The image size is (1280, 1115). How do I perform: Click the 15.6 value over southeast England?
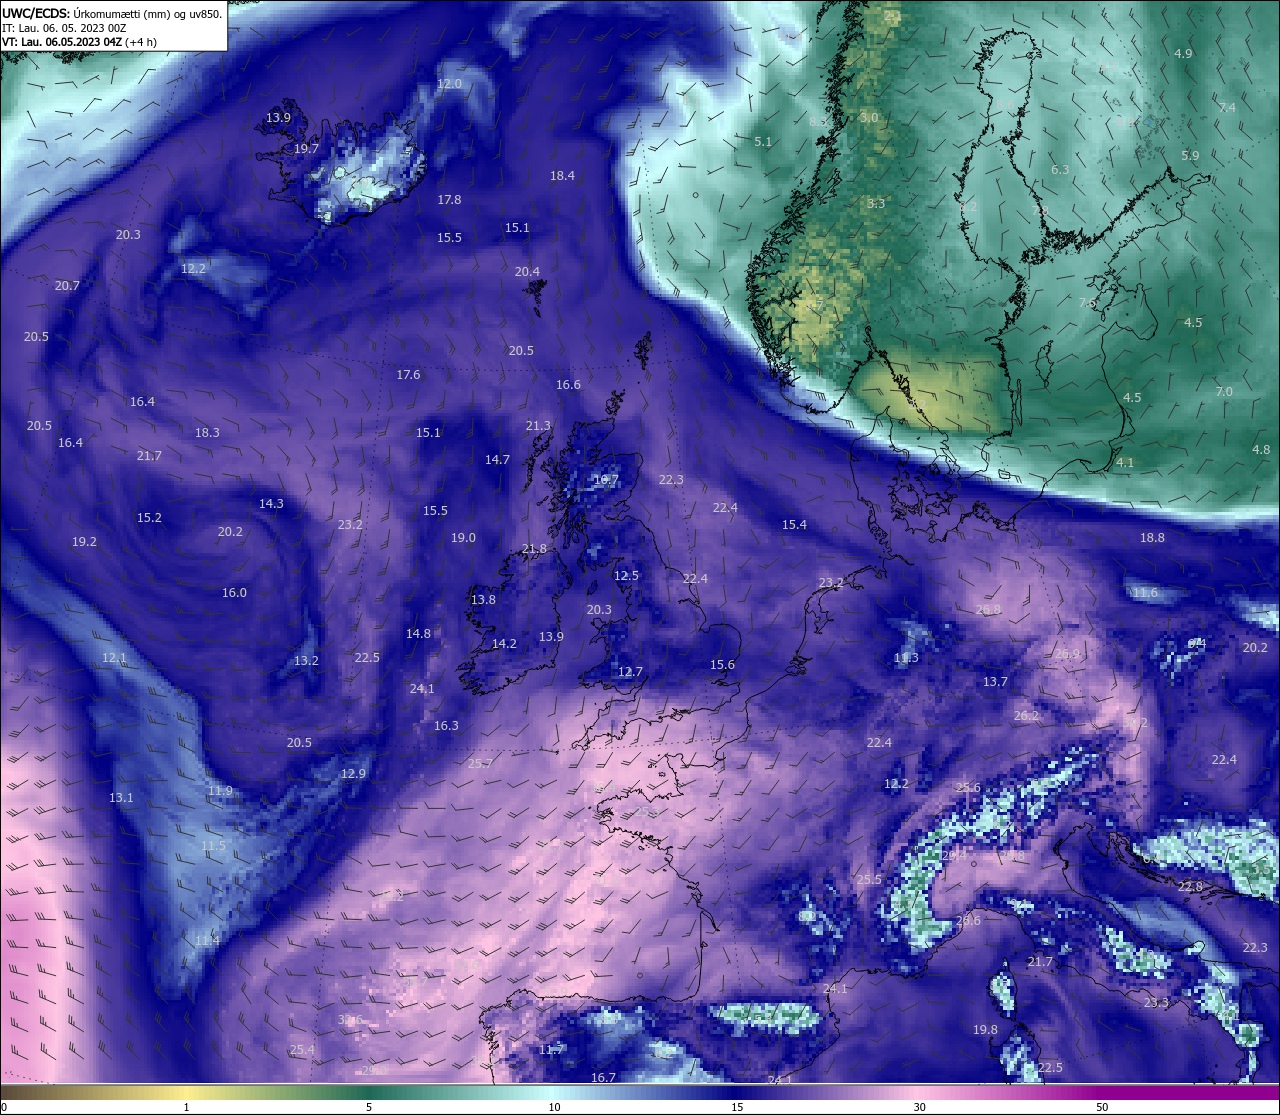tap(722, 665)
